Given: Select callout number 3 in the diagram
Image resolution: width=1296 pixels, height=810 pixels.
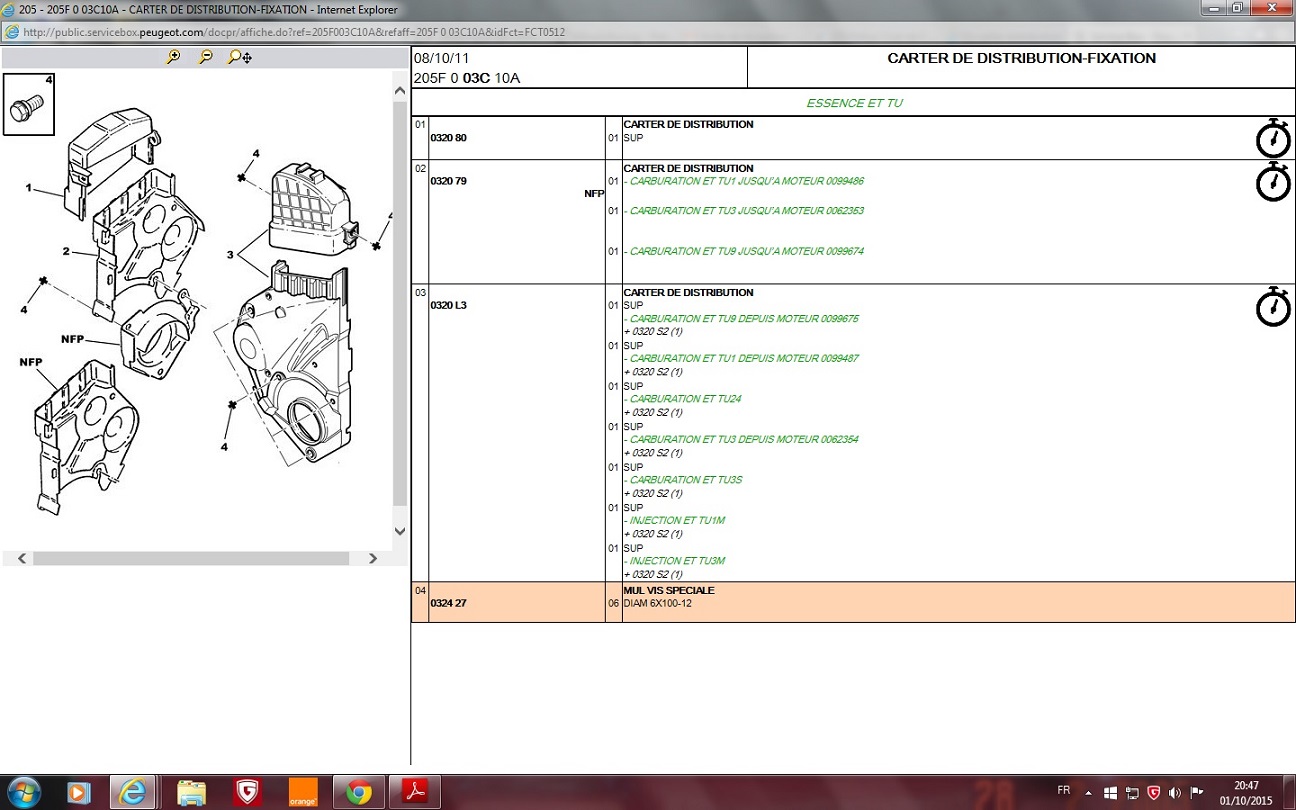Looking at the screenshot, I should (229, 255).
